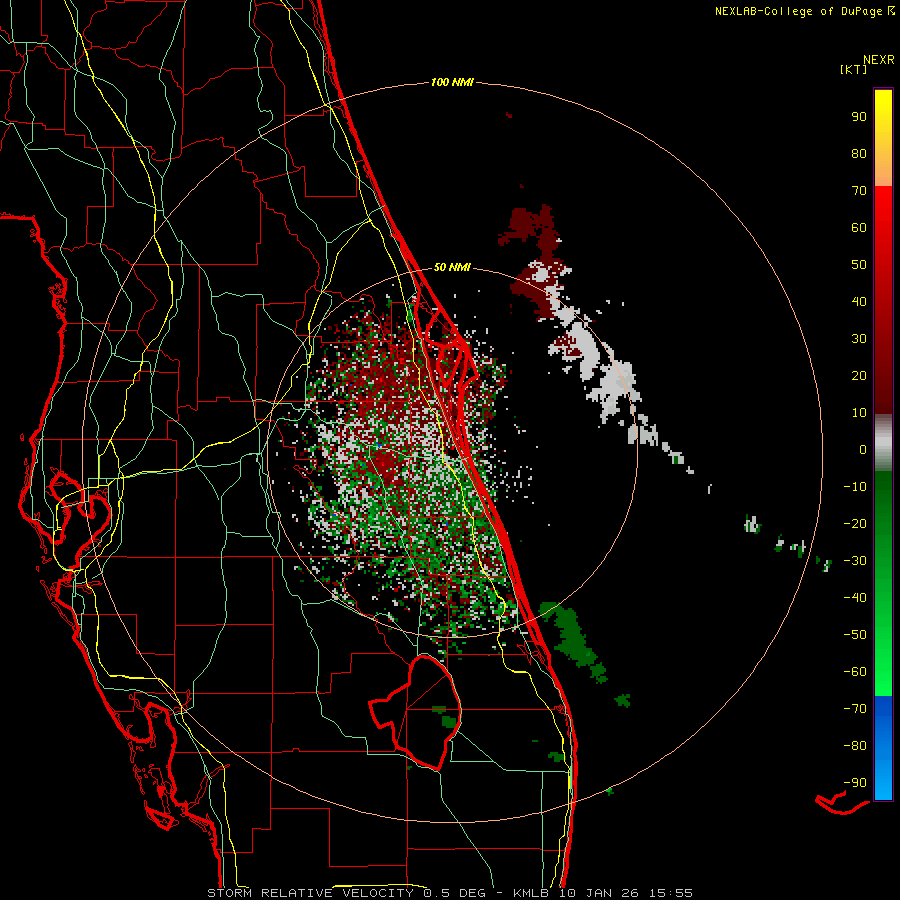Click the positive 40 scale value
Screen dimensions: 900x900
click(859, 301)
